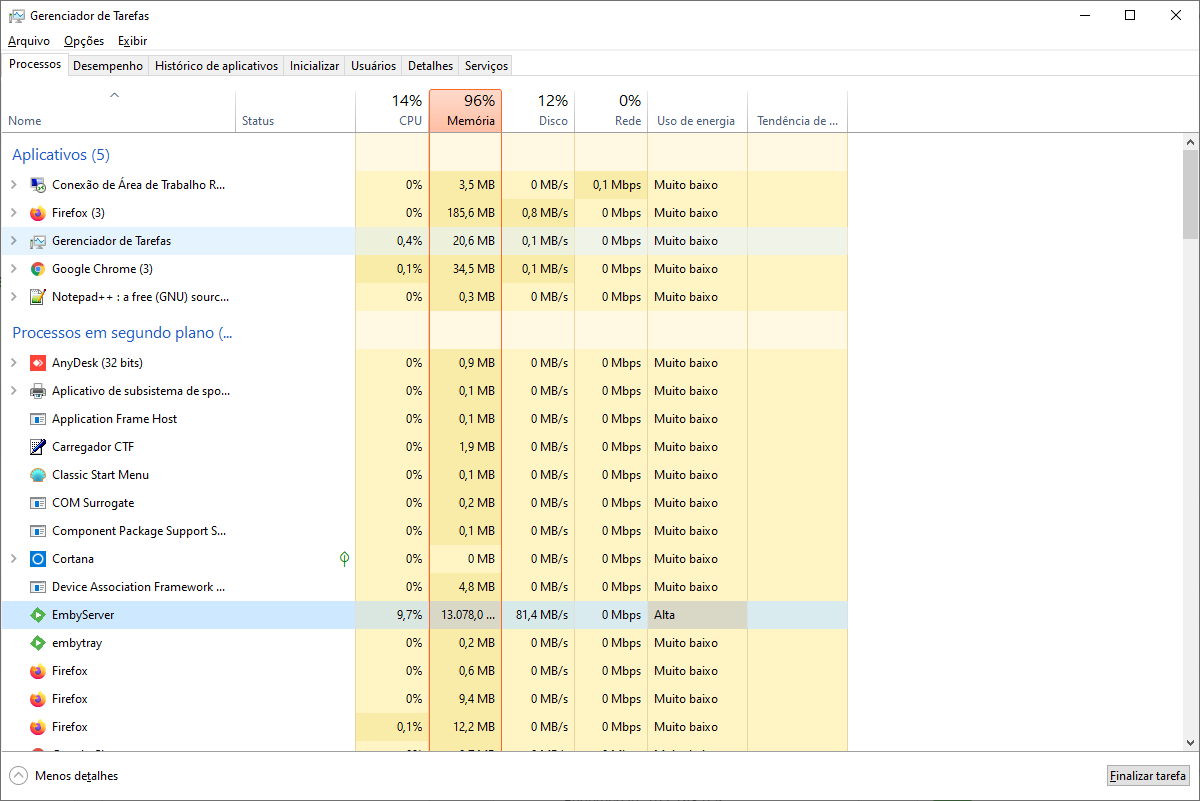Click the Google Chrome app icon
The height and width of the screenshot is (801, 1200).
[x=38, y=269]
